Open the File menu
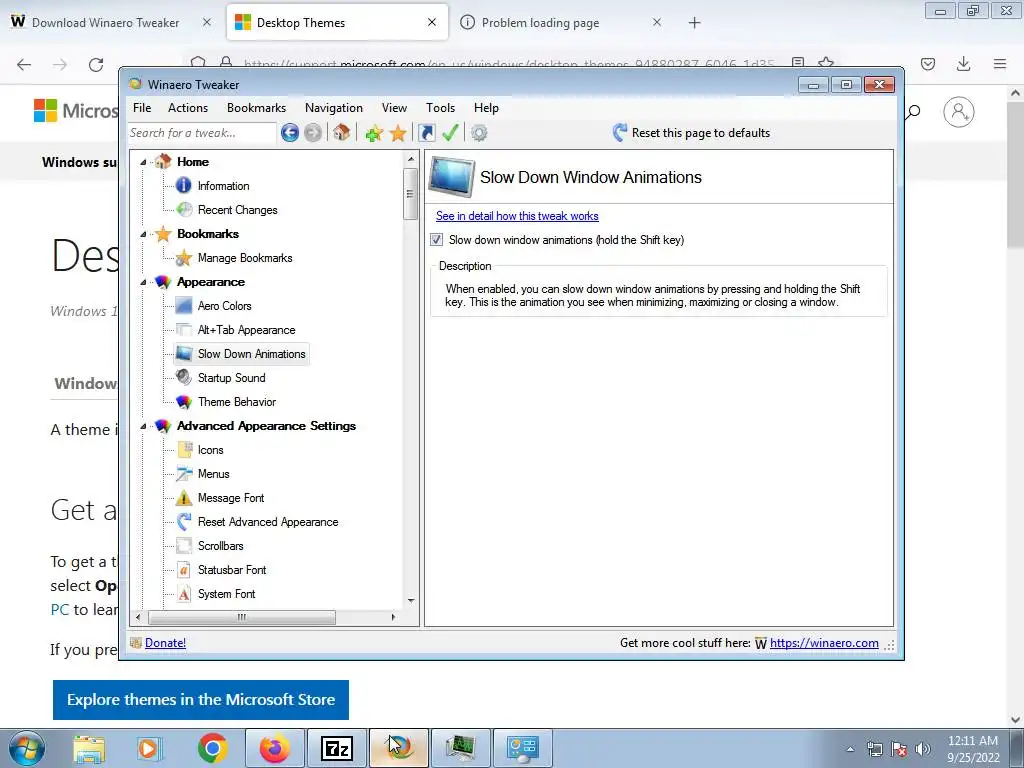This screenshot has height=768, width=1024. (142, 108)
